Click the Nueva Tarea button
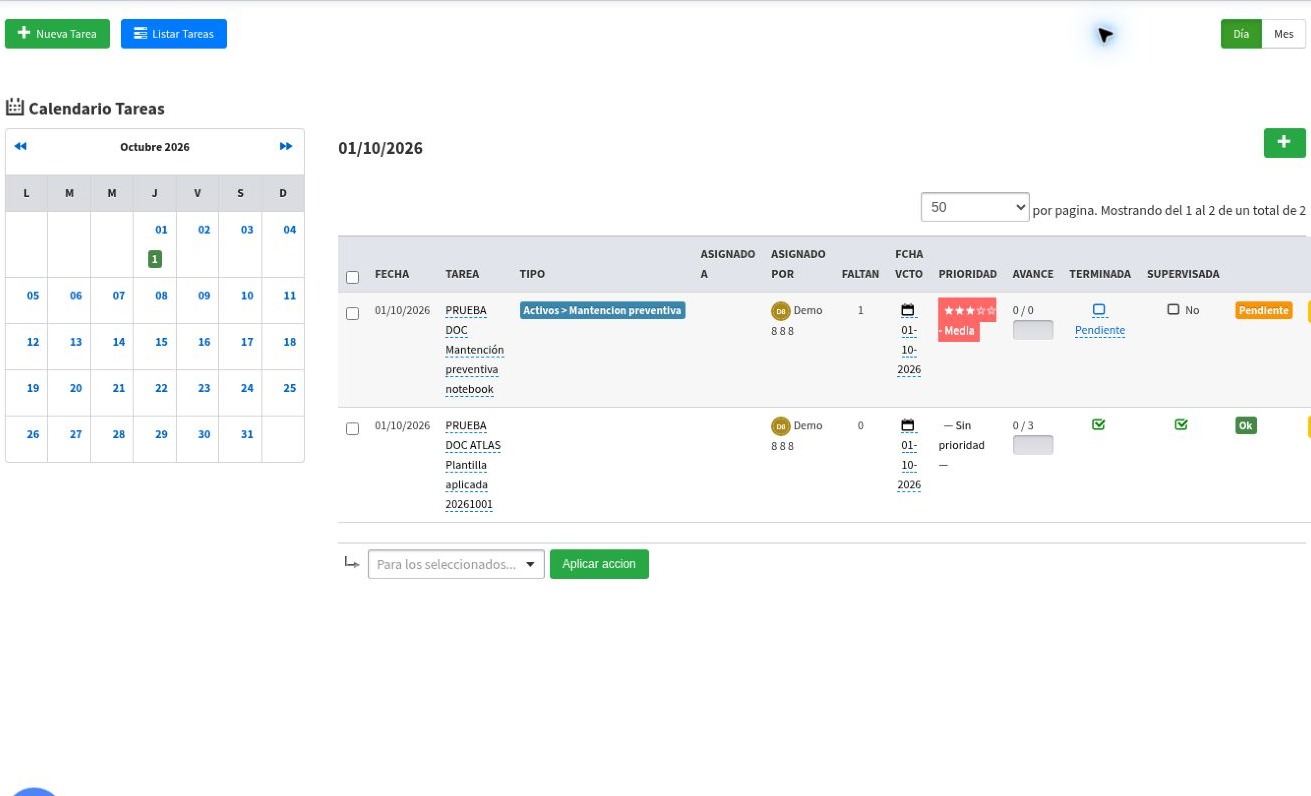 point(57,34)
